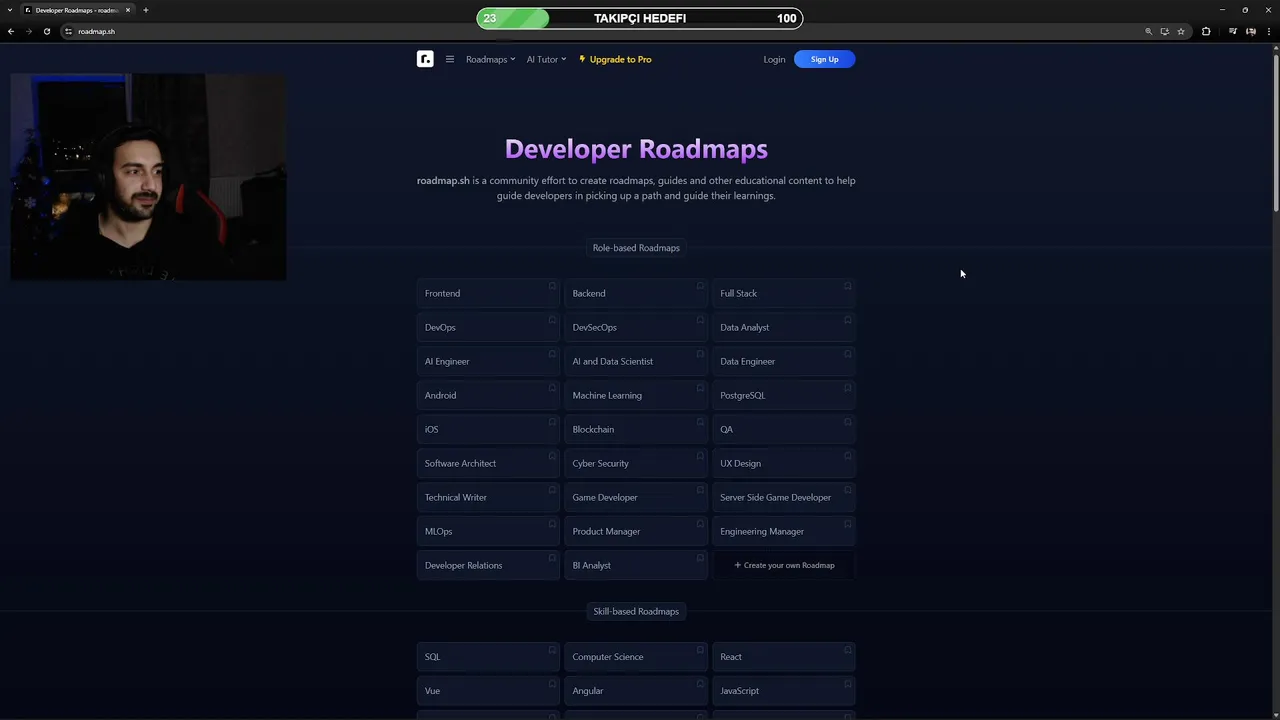Click the roadmap.sh logo icon
This screenshot has width=1280, height=720.
tap(425, 59)
